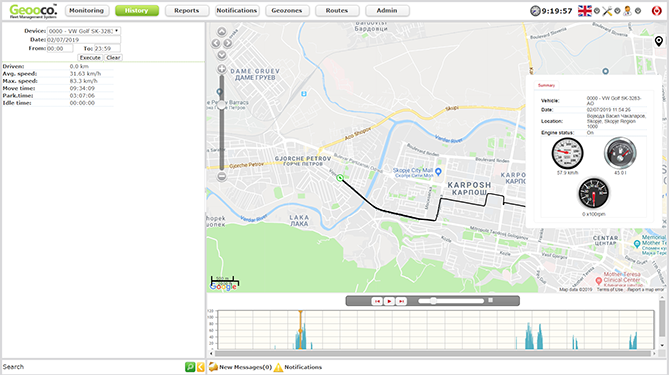Select the Summary tab in popup
Viewport: 669px width, 375px height.
546,85
